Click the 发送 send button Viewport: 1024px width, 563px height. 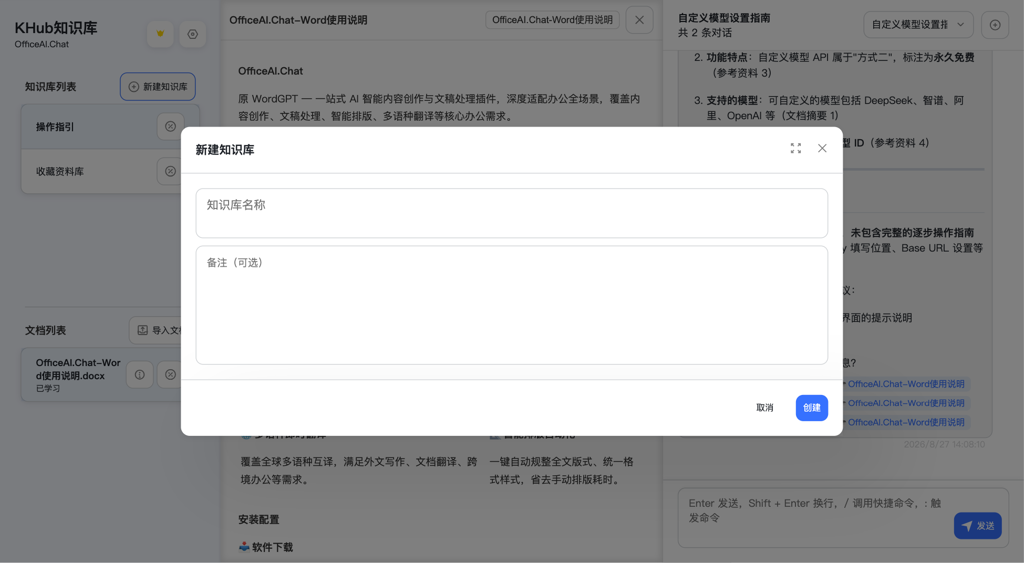click(978, 526)
